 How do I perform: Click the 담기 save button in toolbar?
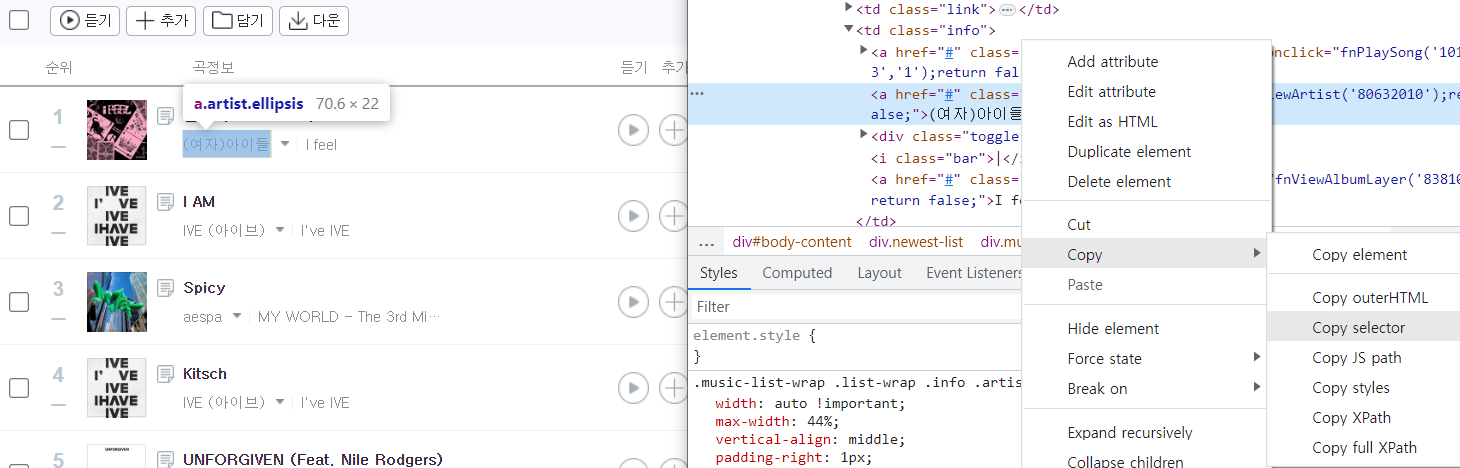pos(238,20)
